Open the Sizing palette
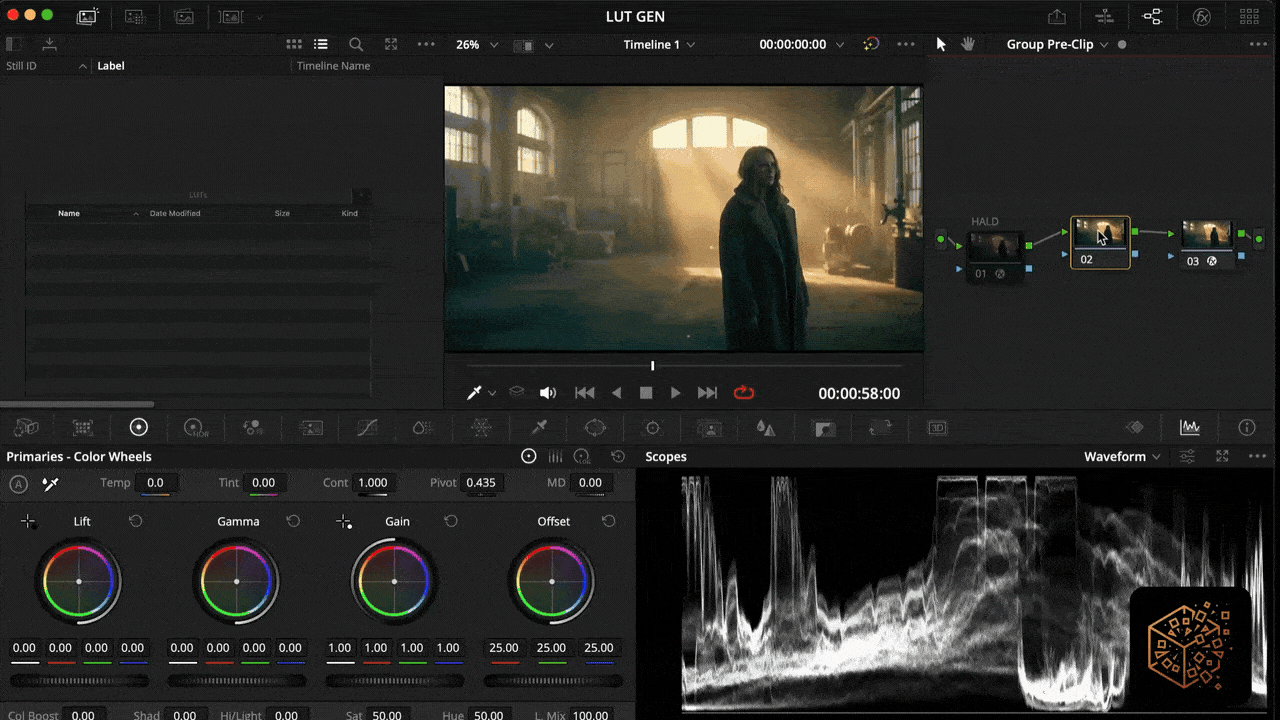This screenshot has width=1280, height=720. [x=881, y=428]
